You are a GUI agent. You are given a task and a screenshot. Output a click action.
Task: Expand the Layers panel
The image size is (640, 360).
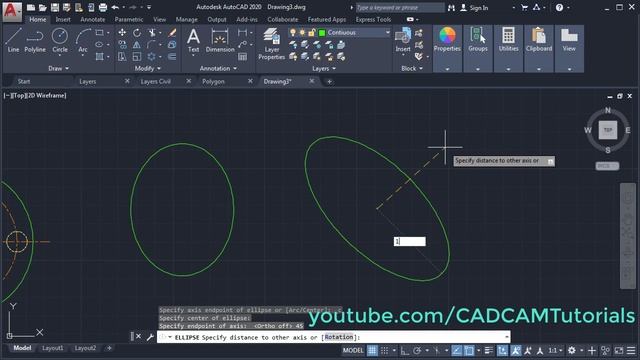point(324,69)
